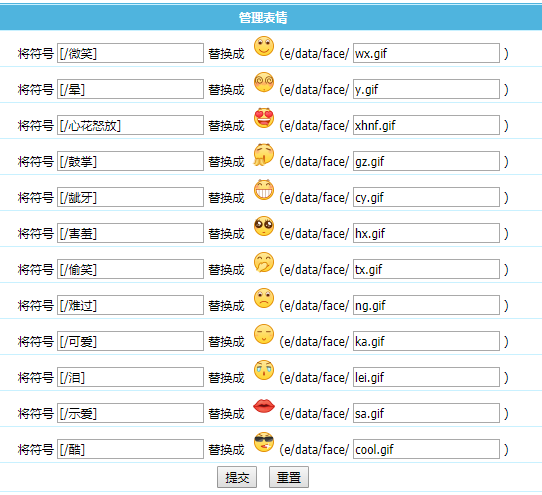This screenshot has height=495, width=542.
Task: Click the smiling face emoticon for wx.gif
Action: [264, 46]
